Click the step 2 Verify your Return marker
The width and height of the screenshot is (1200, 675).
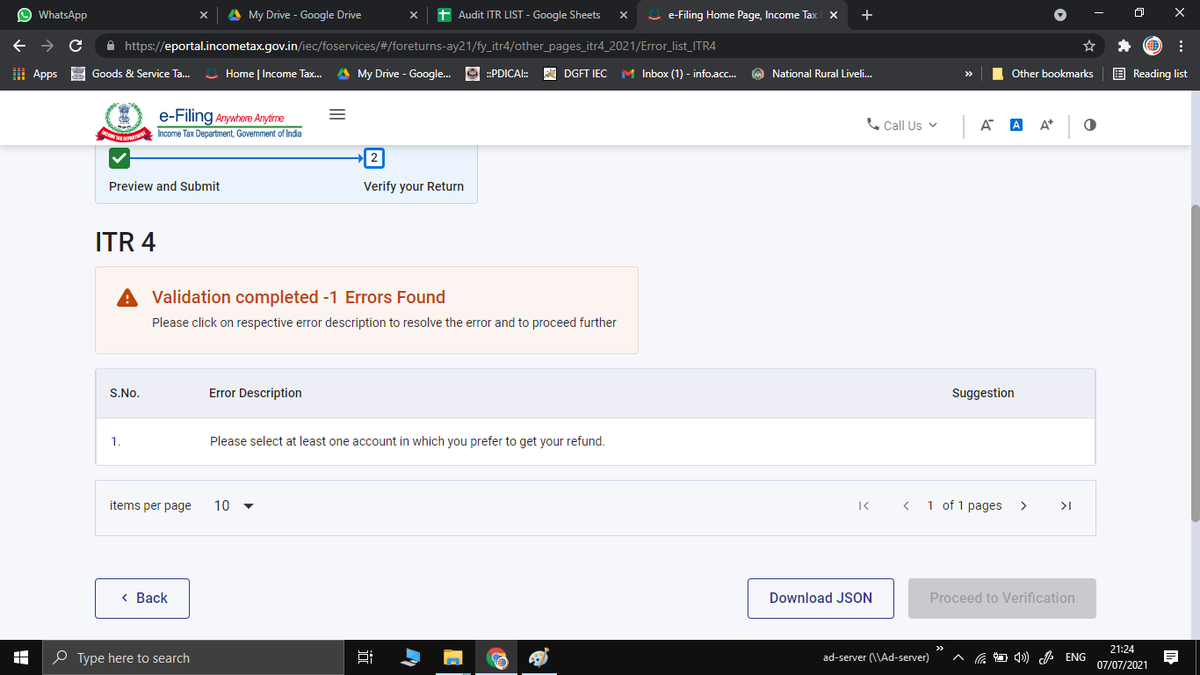click(374, 158)
